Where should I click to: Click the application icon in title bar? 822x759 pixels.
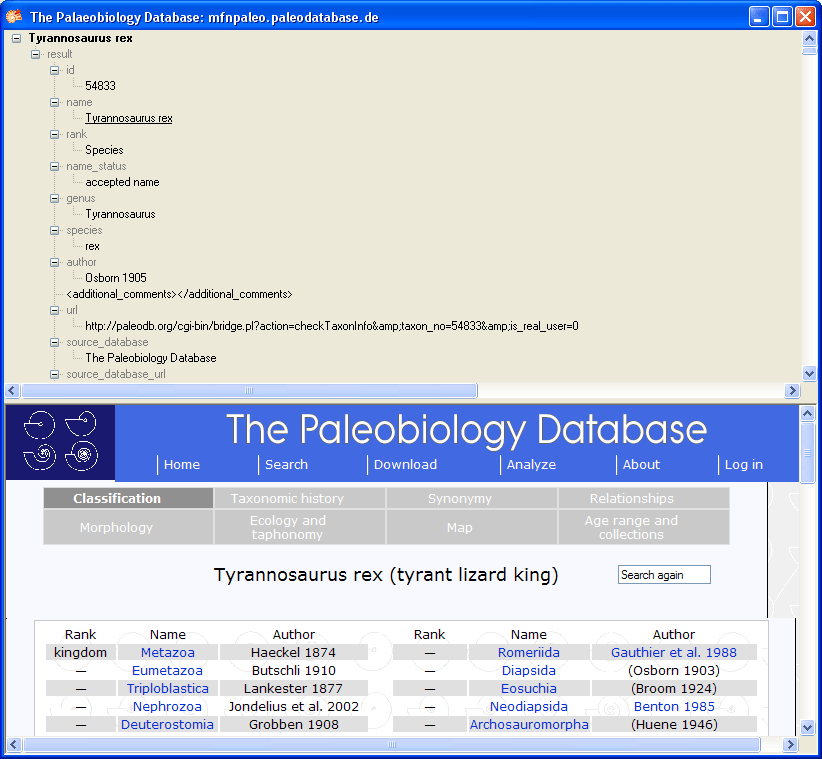(x=14, y=16)
